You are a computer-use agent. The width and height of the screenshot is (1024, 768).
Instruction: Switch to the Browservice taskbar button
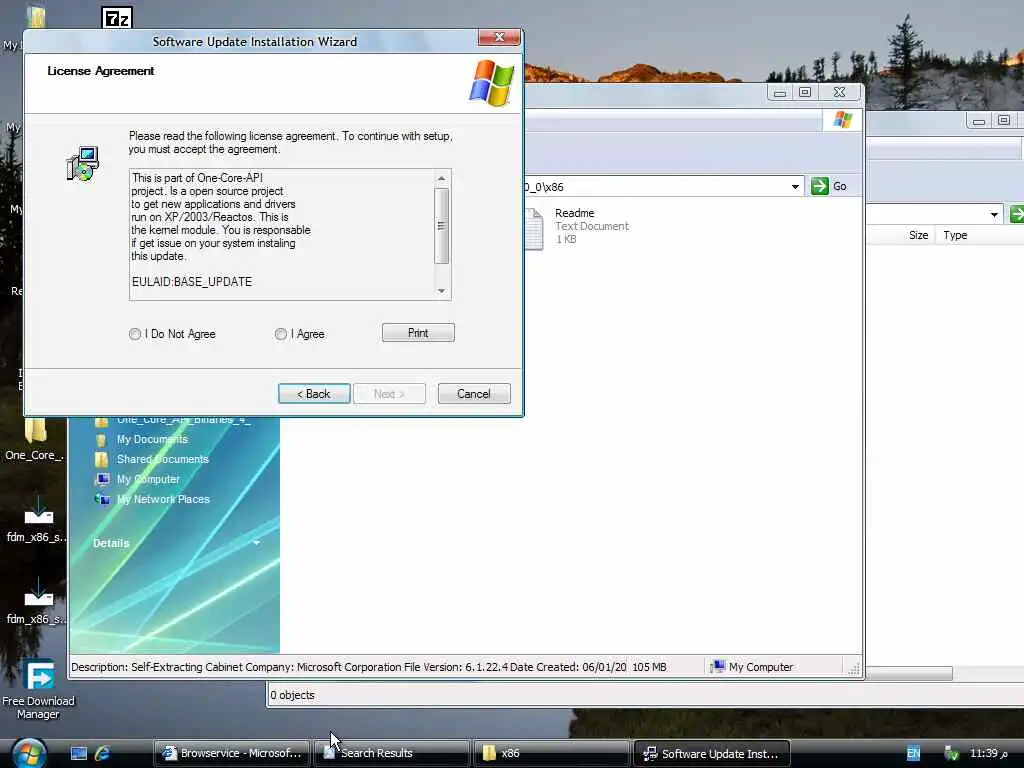click(232, 753)
